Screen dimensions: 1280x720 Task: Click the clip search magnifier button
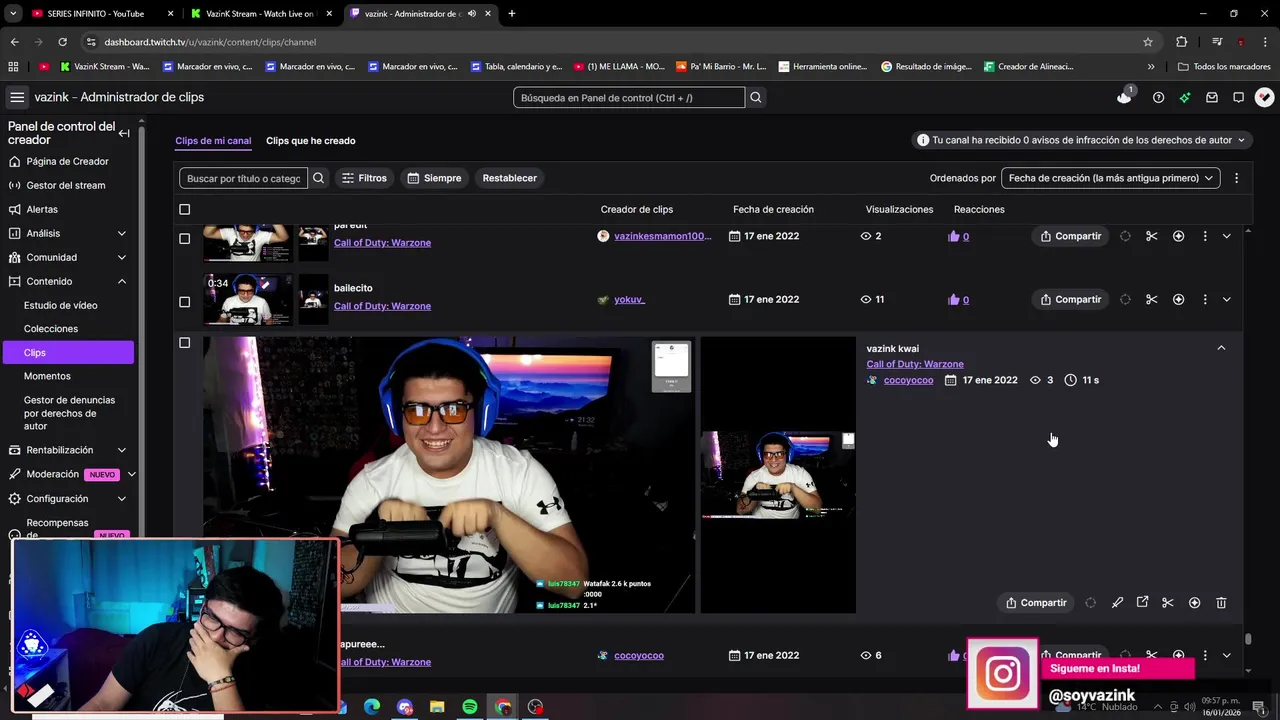tap(318, 178)
